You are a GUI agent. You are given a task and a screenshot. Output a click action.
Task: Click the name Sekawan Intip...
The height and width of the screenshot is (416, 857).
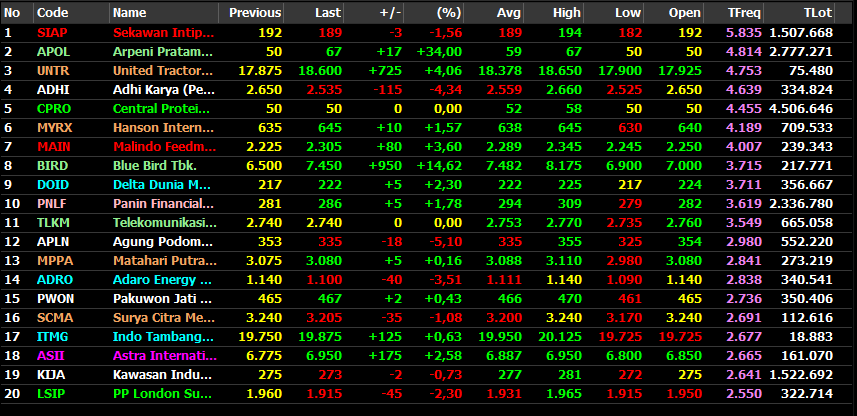164,33
